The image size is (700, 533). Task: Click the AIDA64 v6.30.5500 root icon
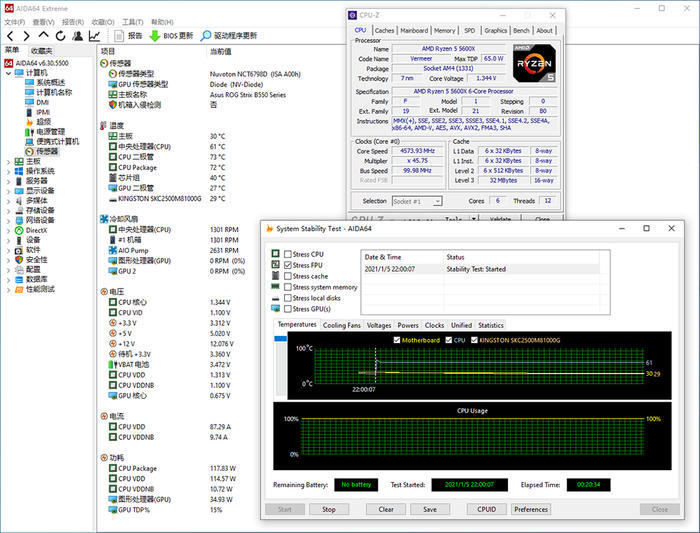click(8, 63)
